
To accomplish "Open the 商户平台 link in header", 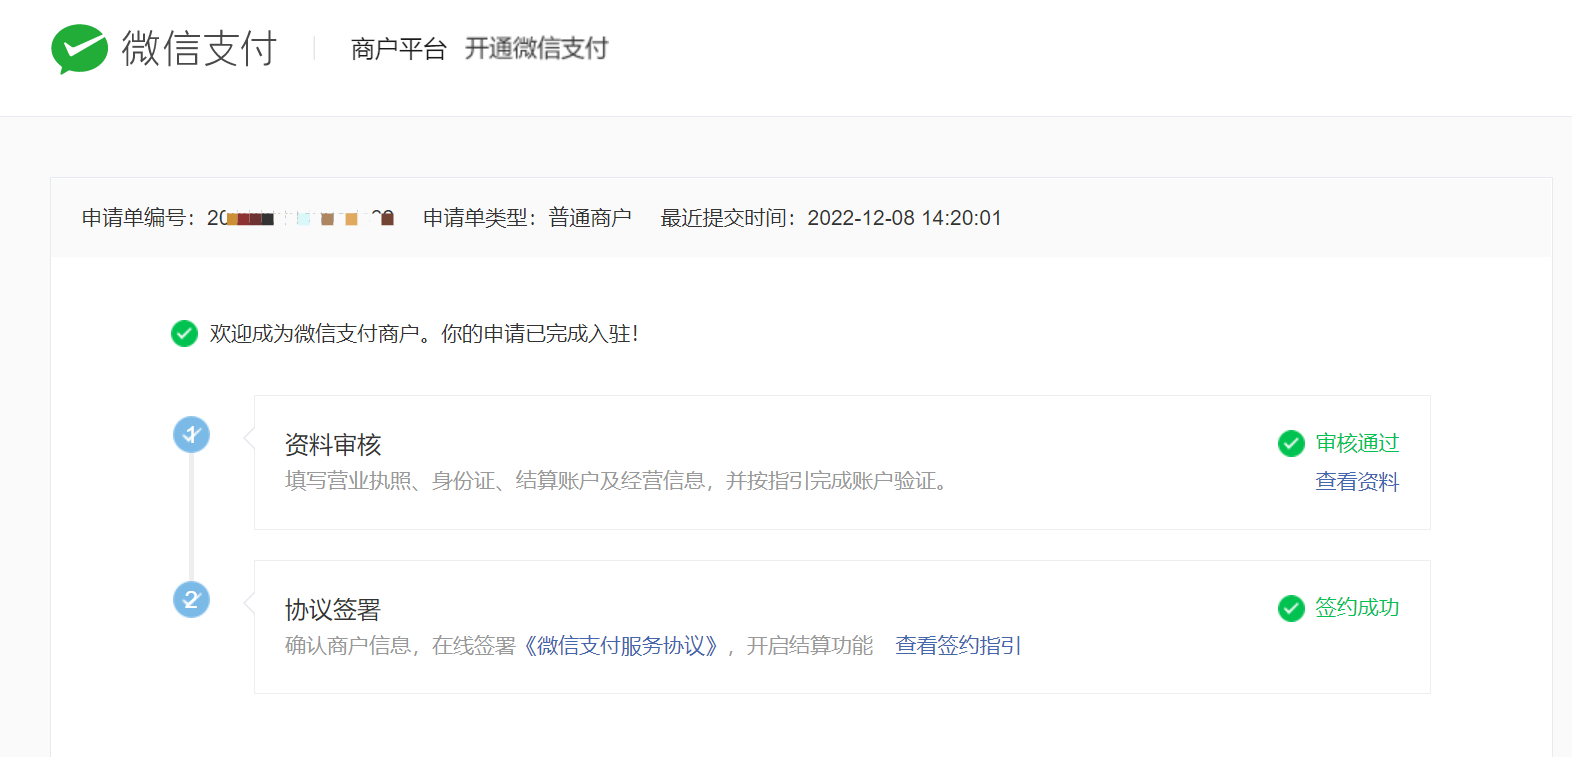I will (398, 49).
